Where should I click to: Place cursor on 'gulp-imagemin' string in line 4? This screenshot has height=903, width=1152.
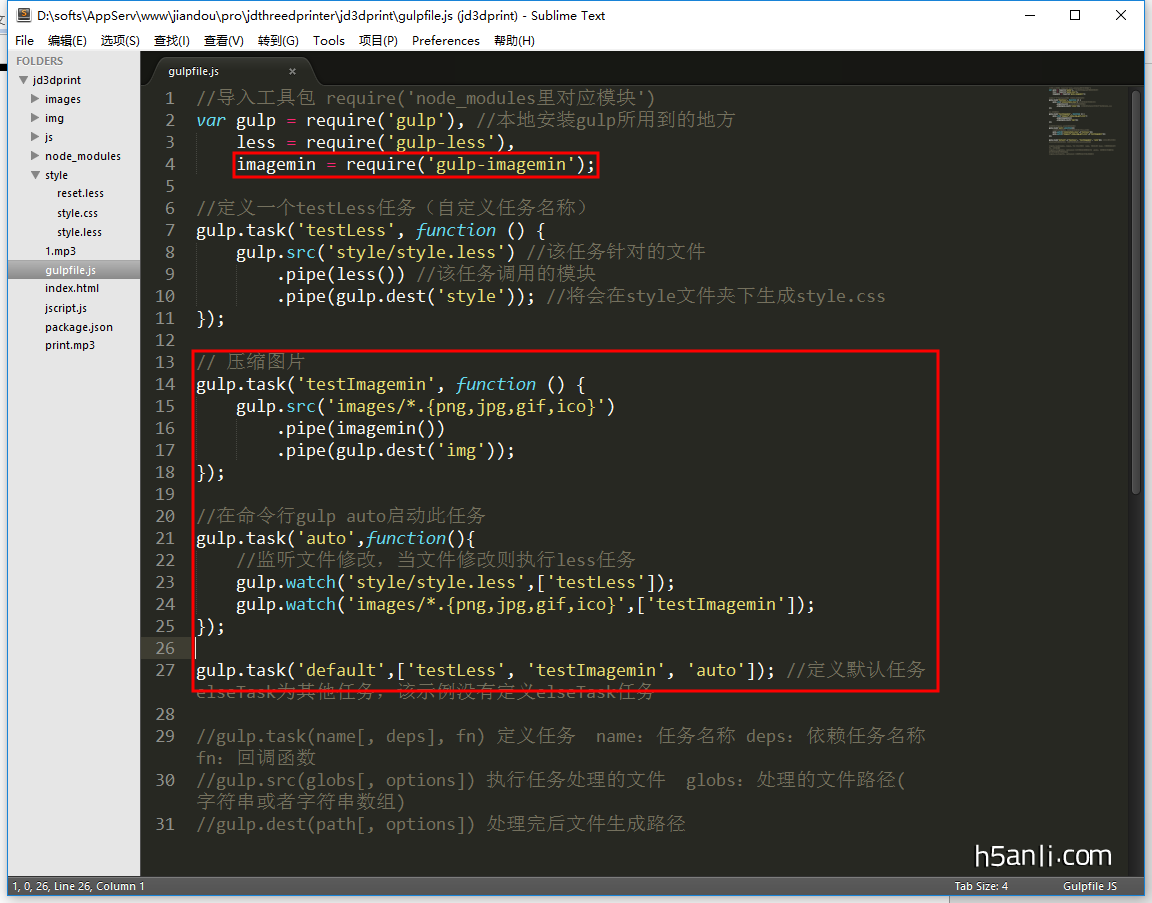(x=501, y=165)
